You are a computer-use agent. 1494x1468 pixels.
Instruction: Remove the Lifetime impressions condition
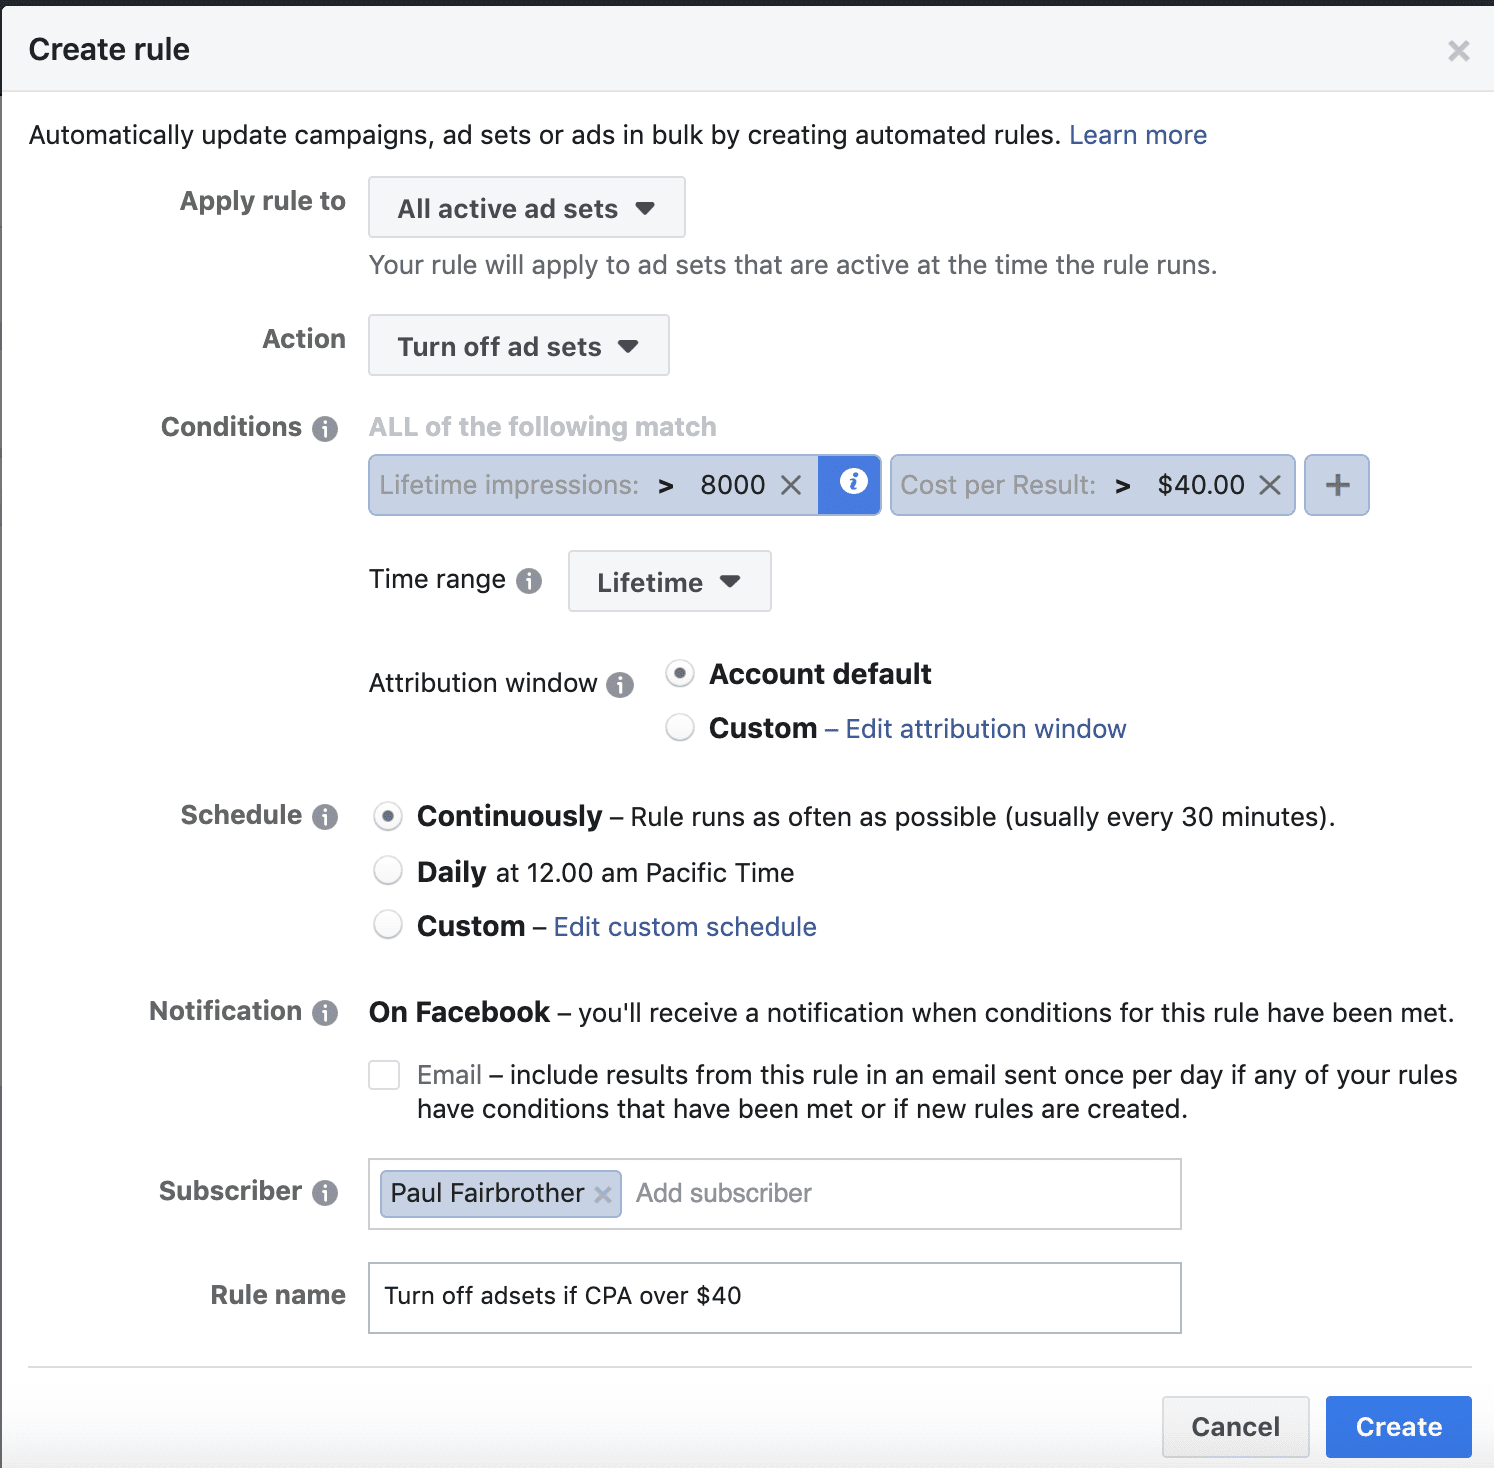pyautogui.click(x=791, y=485)
